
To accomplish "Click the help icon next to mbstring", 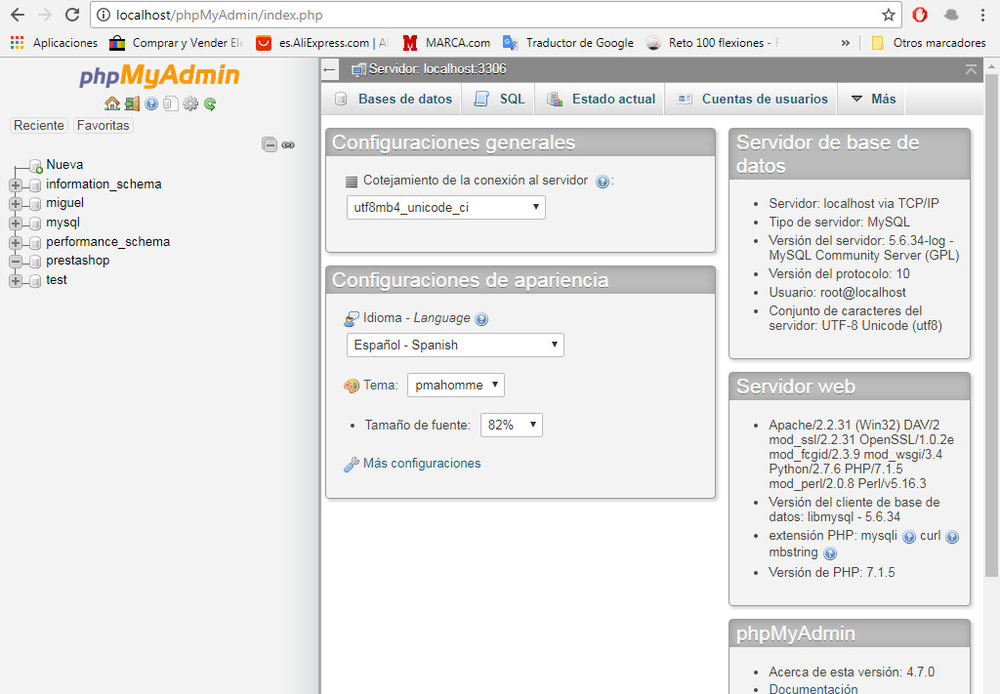I will click(x=830, y=553).
